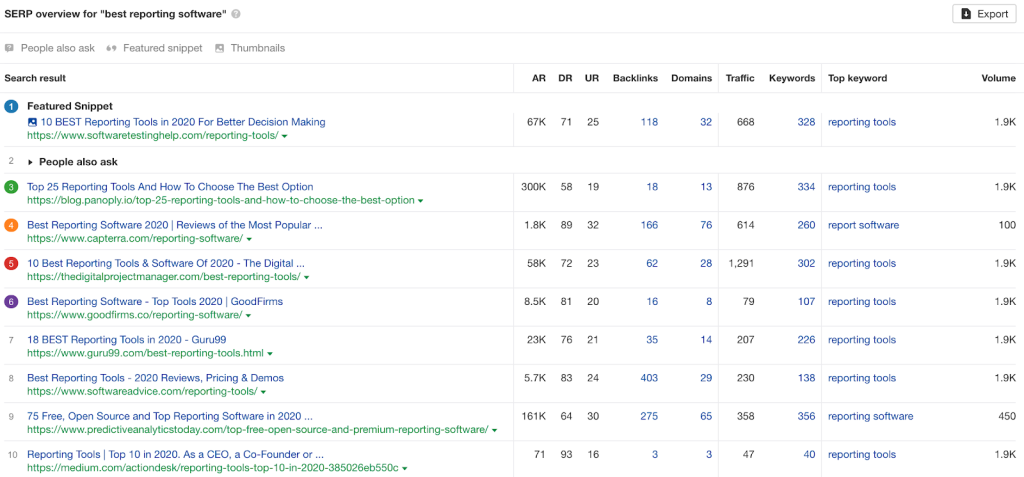Click the Volume column header
Screen dimensions: 1024x477
[999, 78]
